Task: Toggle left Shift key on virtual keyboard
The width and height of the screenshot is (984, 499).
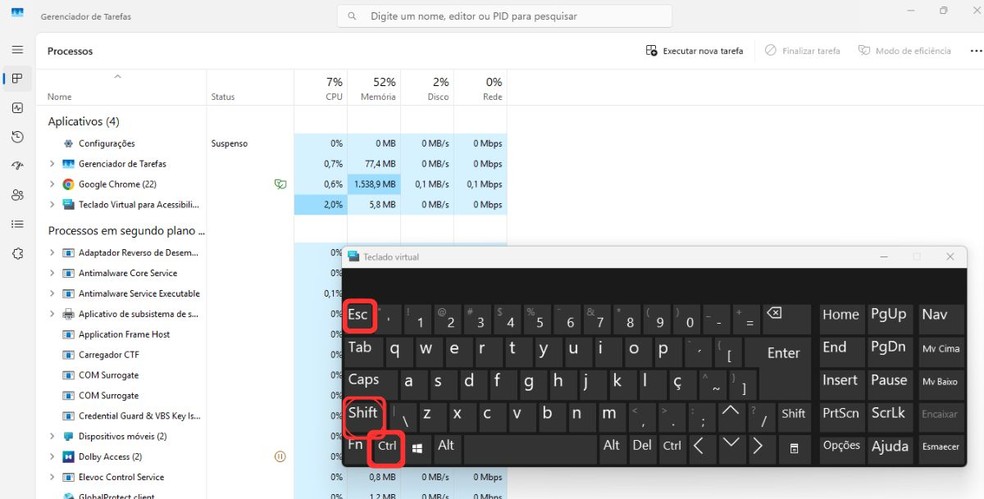Action: (364, 417)
